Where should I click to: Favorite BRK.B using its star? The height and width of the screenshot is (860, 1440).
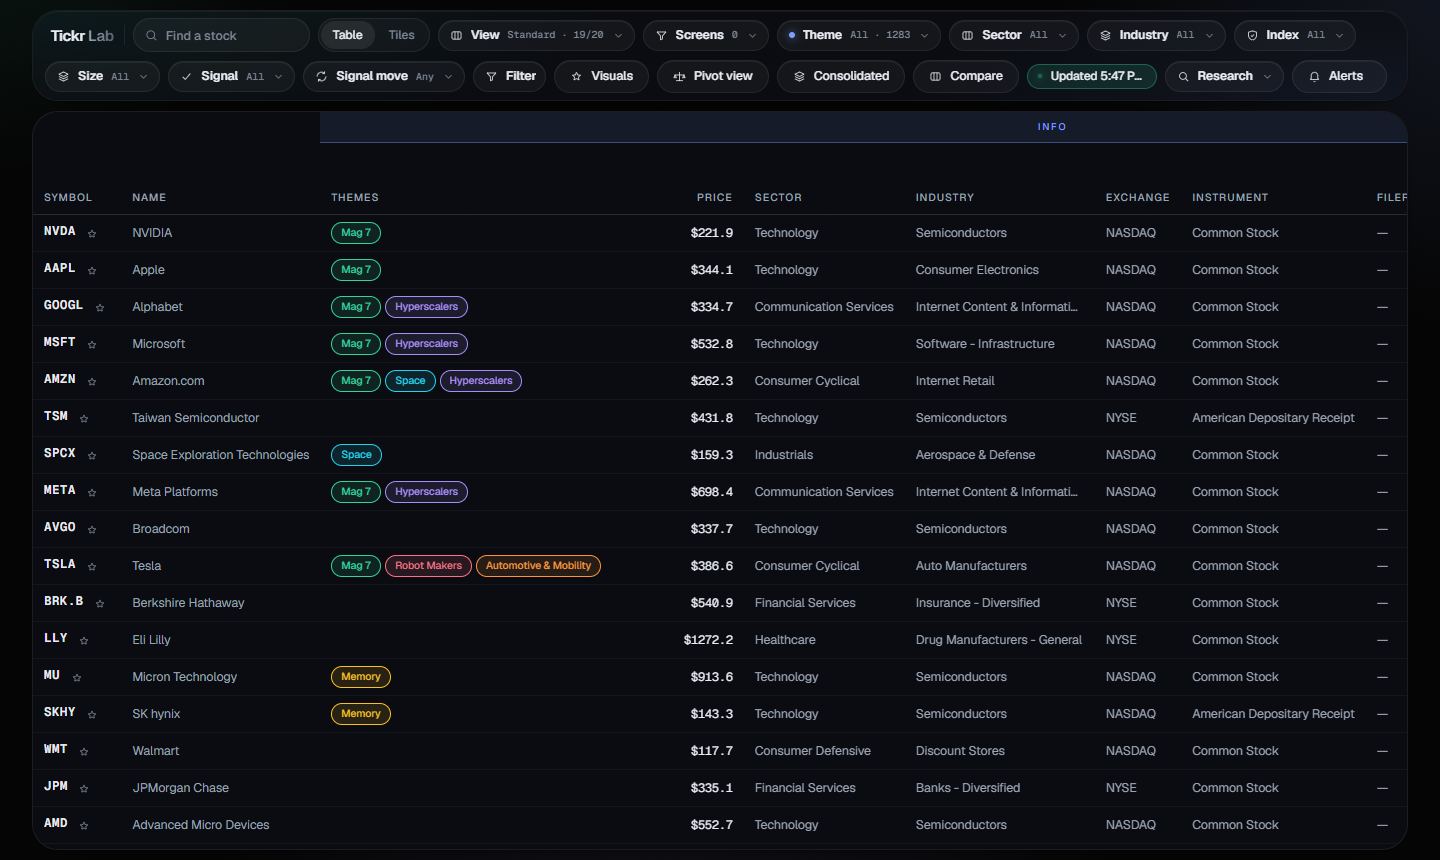[x=100, y=604]
